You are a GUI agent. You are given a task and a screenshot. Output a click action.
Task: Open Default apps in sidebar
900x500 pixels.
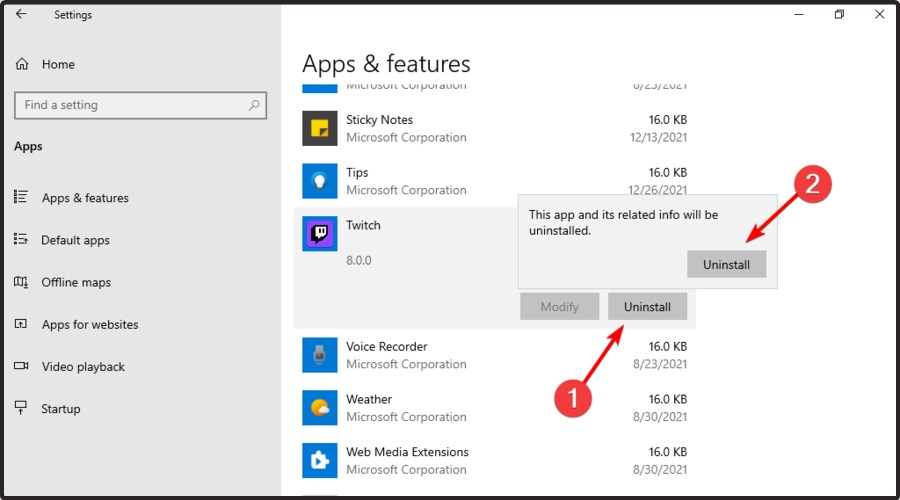tap(75, 240)
